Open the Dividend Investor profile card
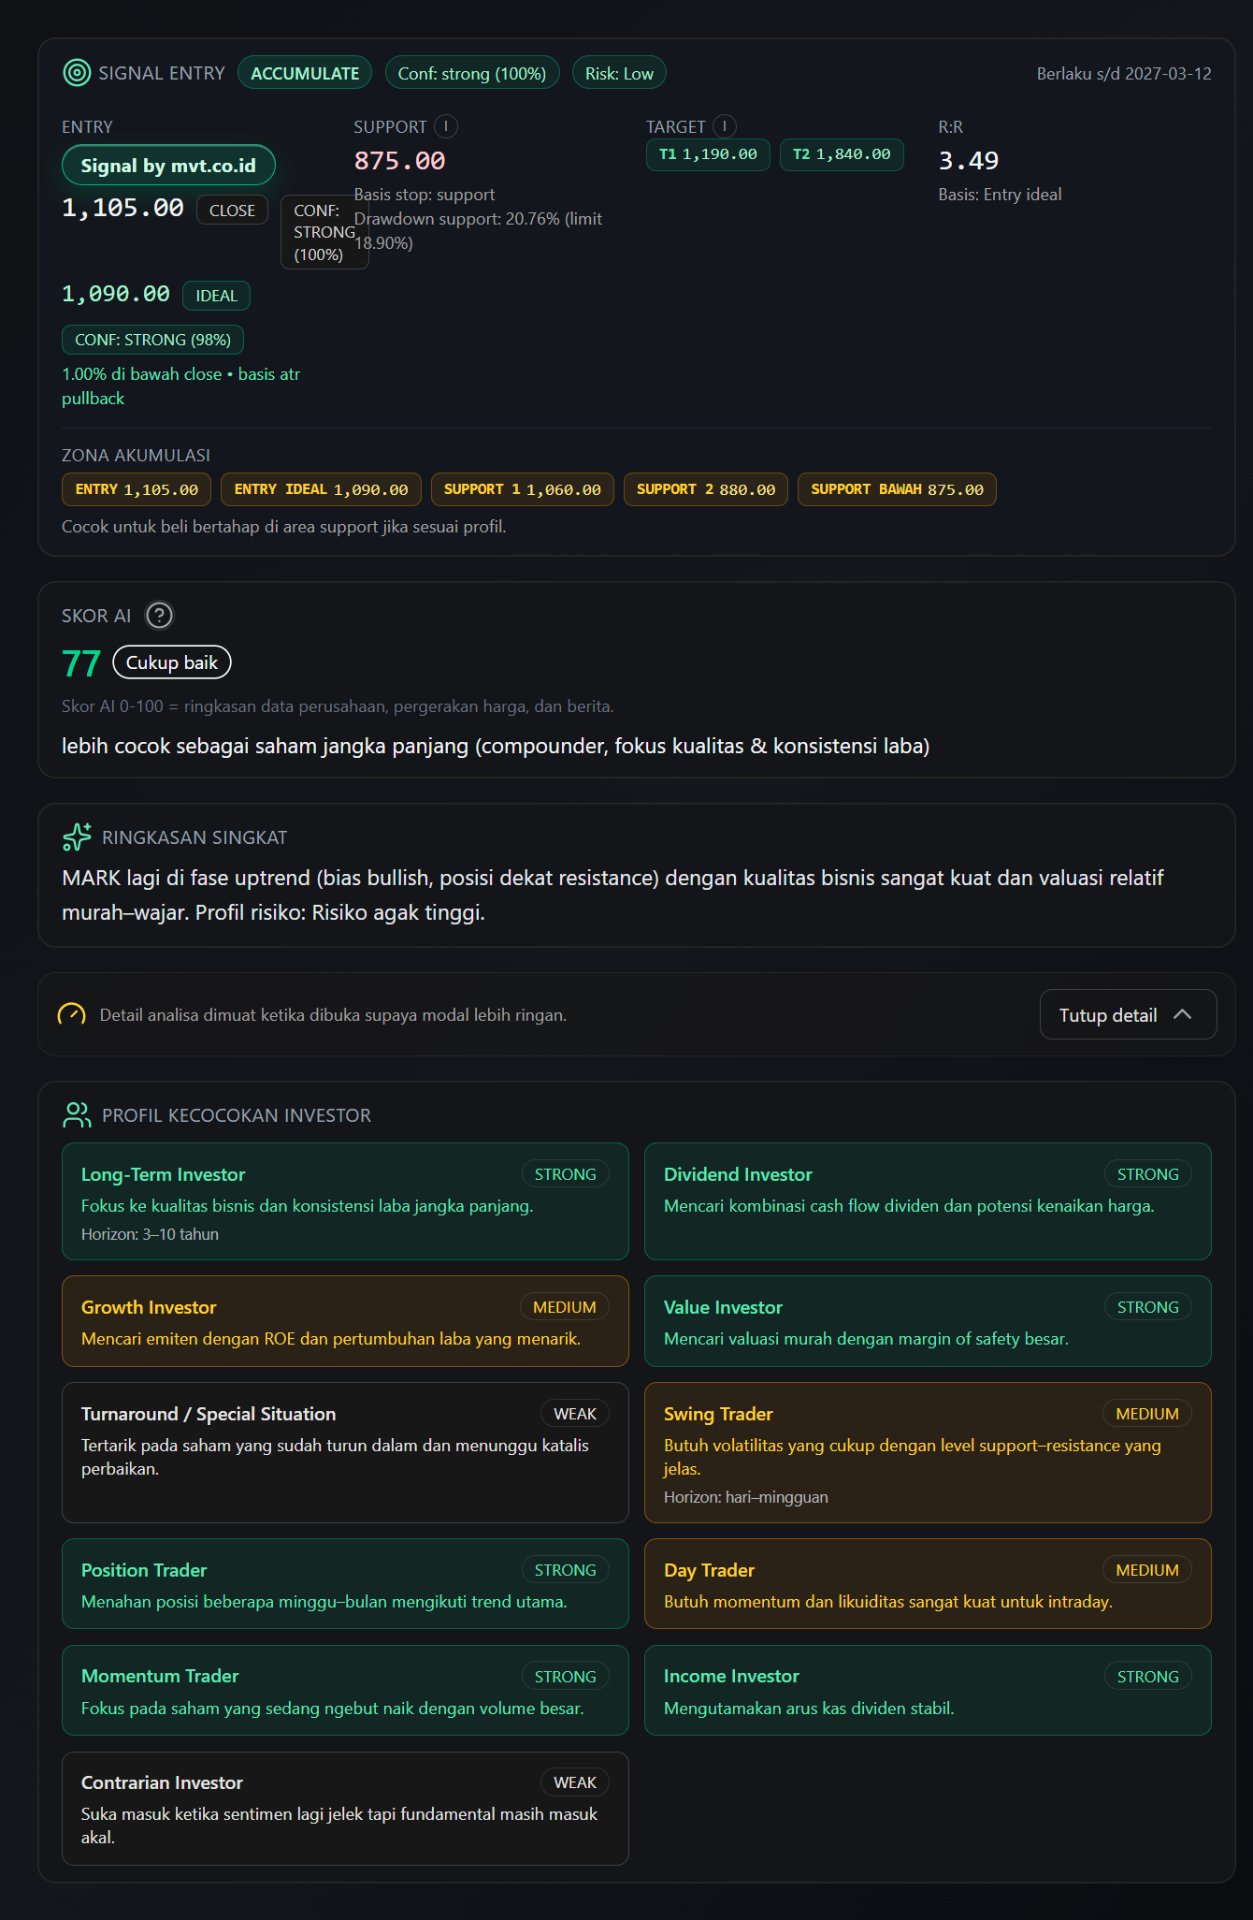The width and height of the screenshot is (1253, 1920). pyautogui.click(x=928, y=1201)
